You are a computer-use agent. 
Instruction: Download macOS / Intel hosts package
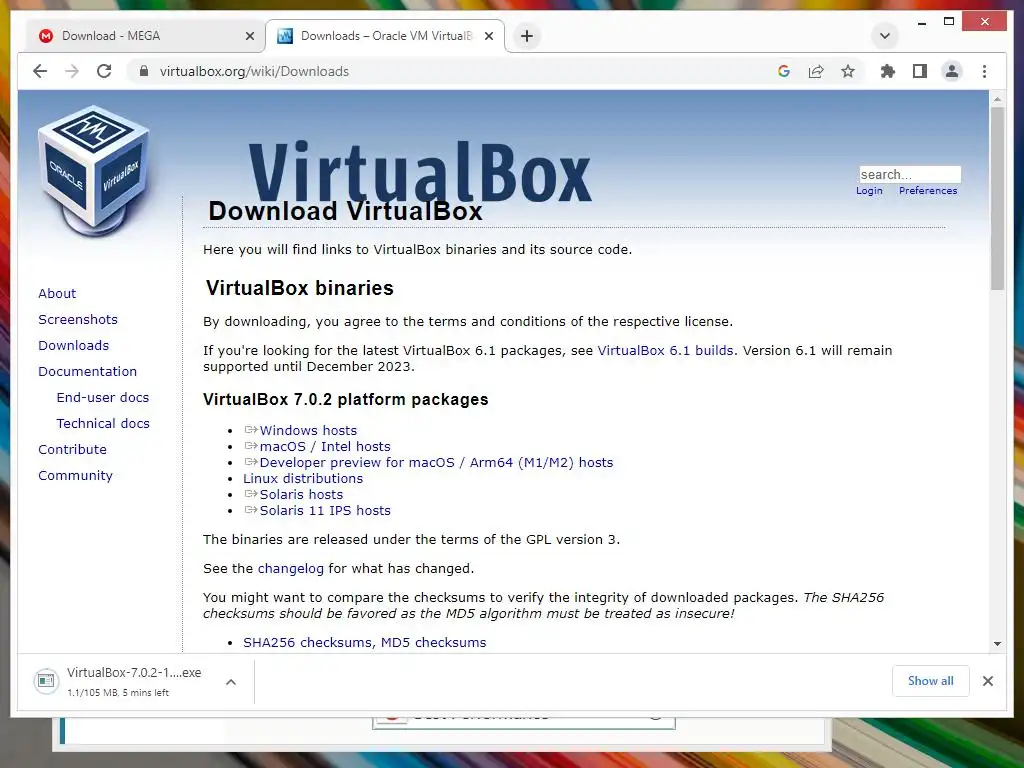pos(325,447)
